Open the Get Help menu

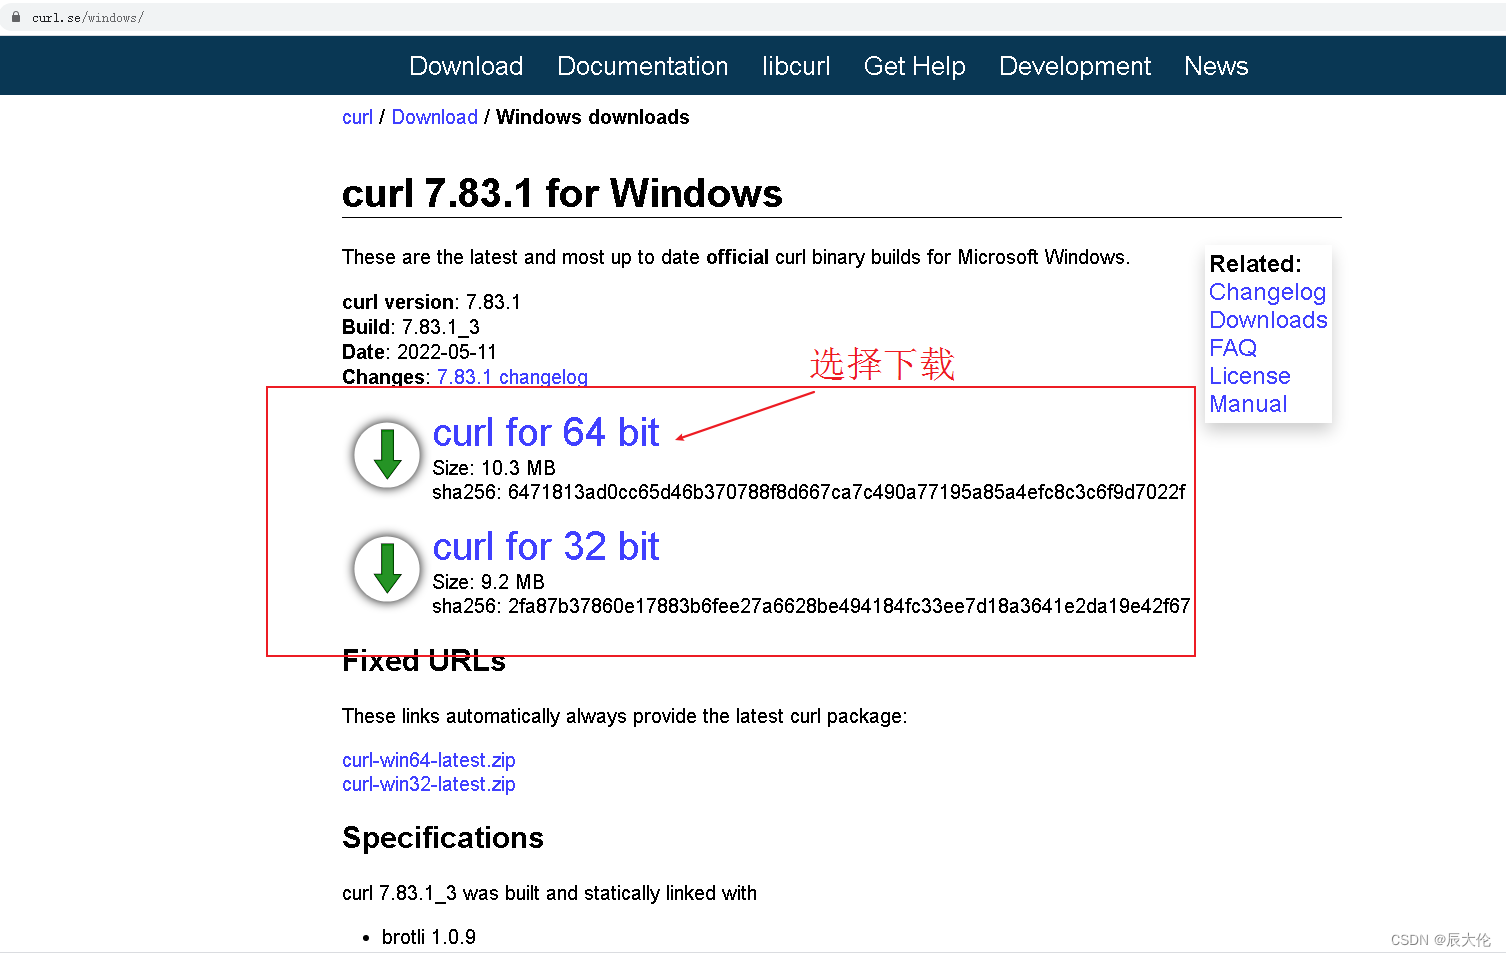coord(914,66)
